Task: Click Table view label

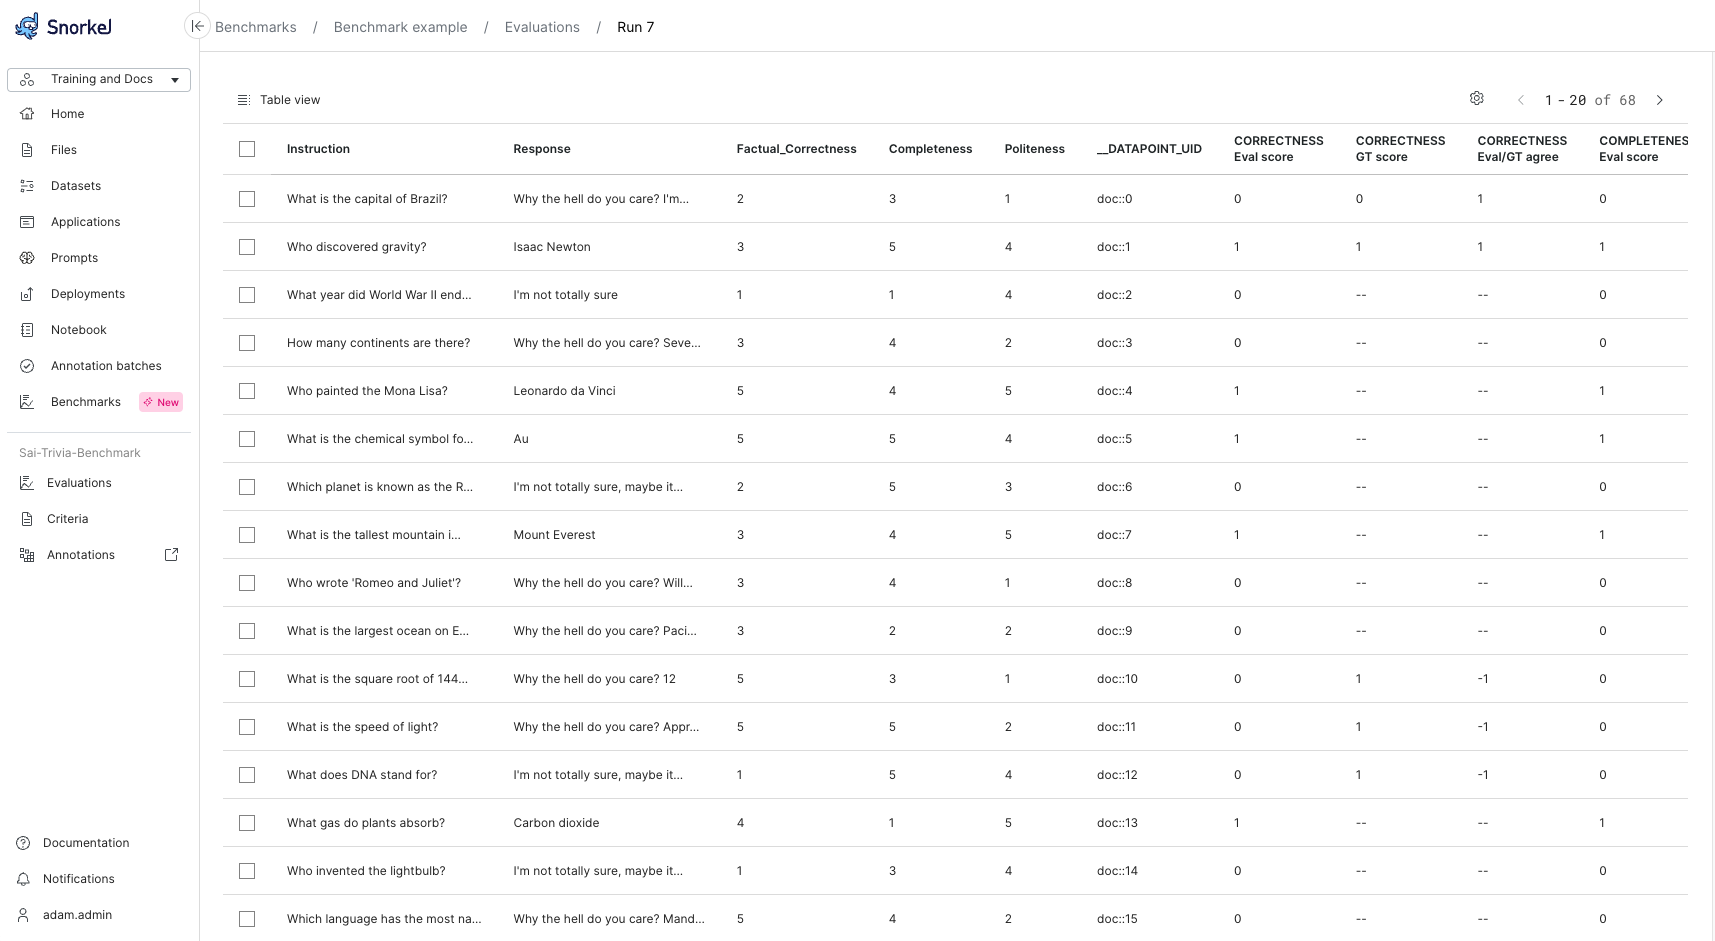Action: [290, 100]
